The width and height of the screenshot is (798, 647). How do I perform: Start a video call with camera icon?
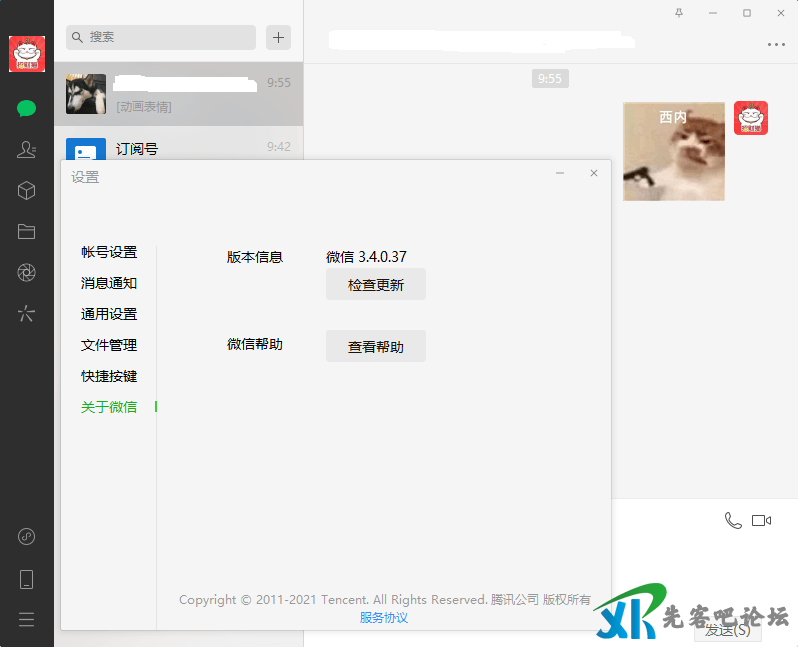coord(762,520)
